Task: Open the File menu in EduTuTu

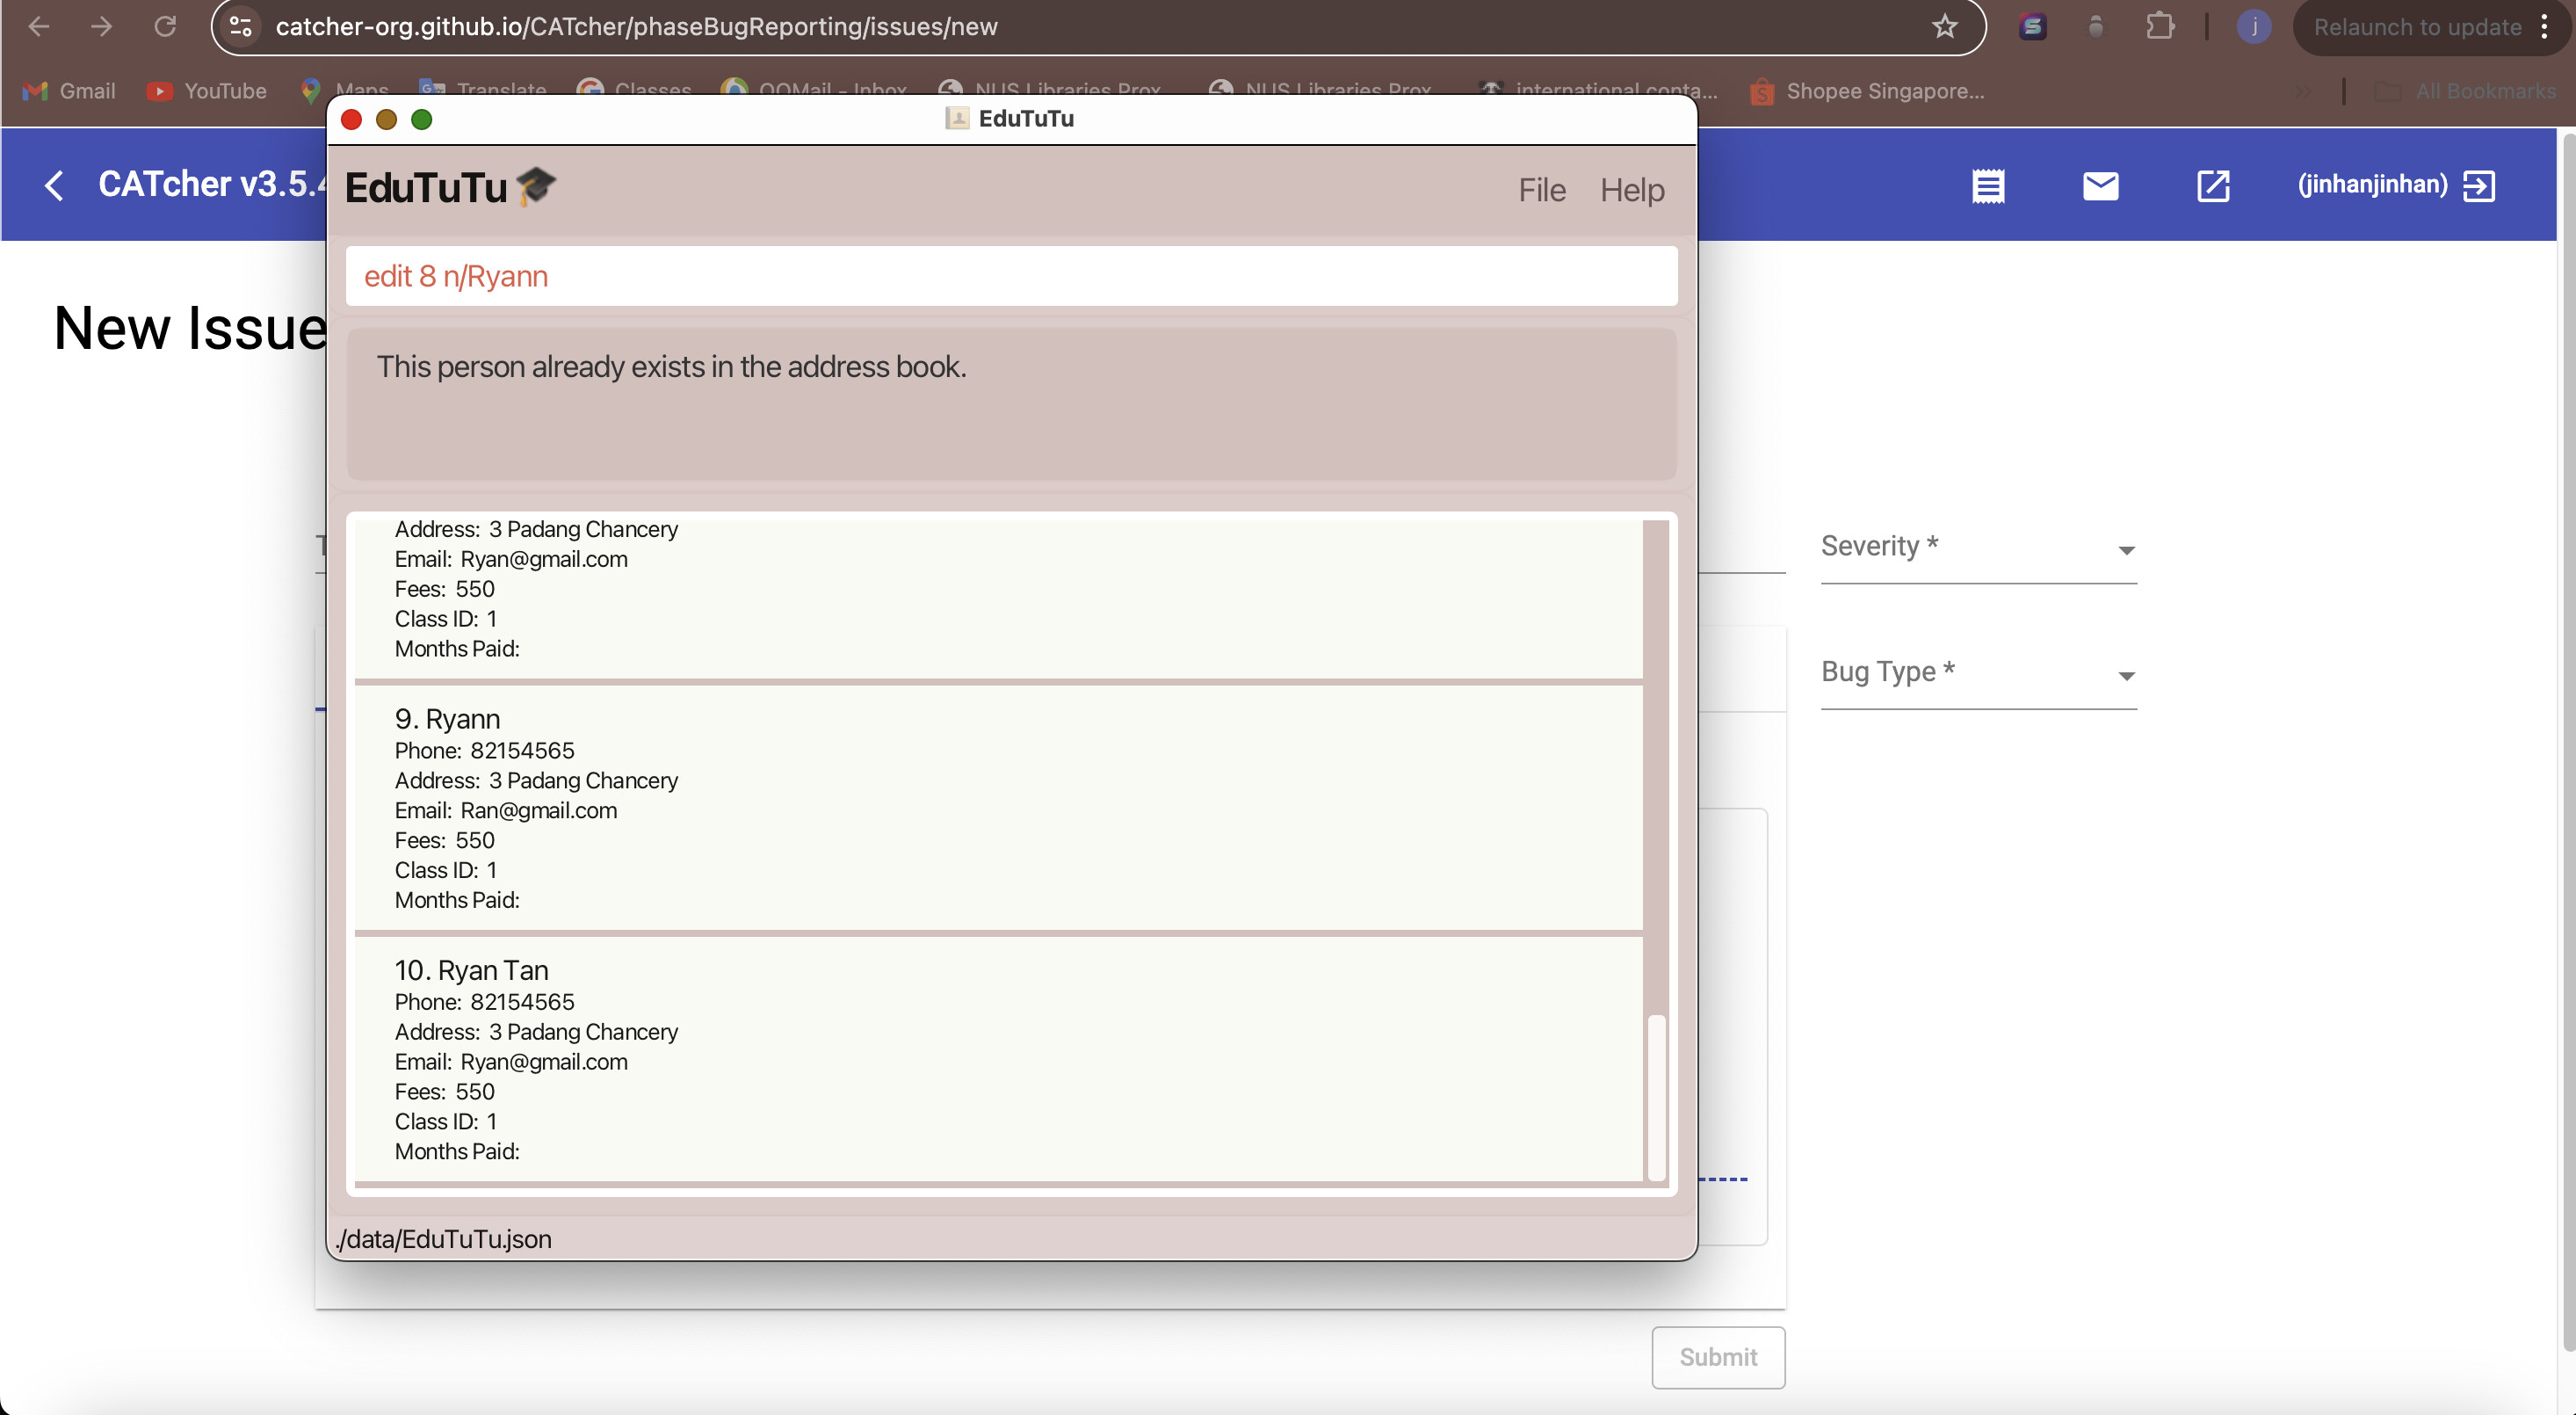Action: [x=1539, y=188]
